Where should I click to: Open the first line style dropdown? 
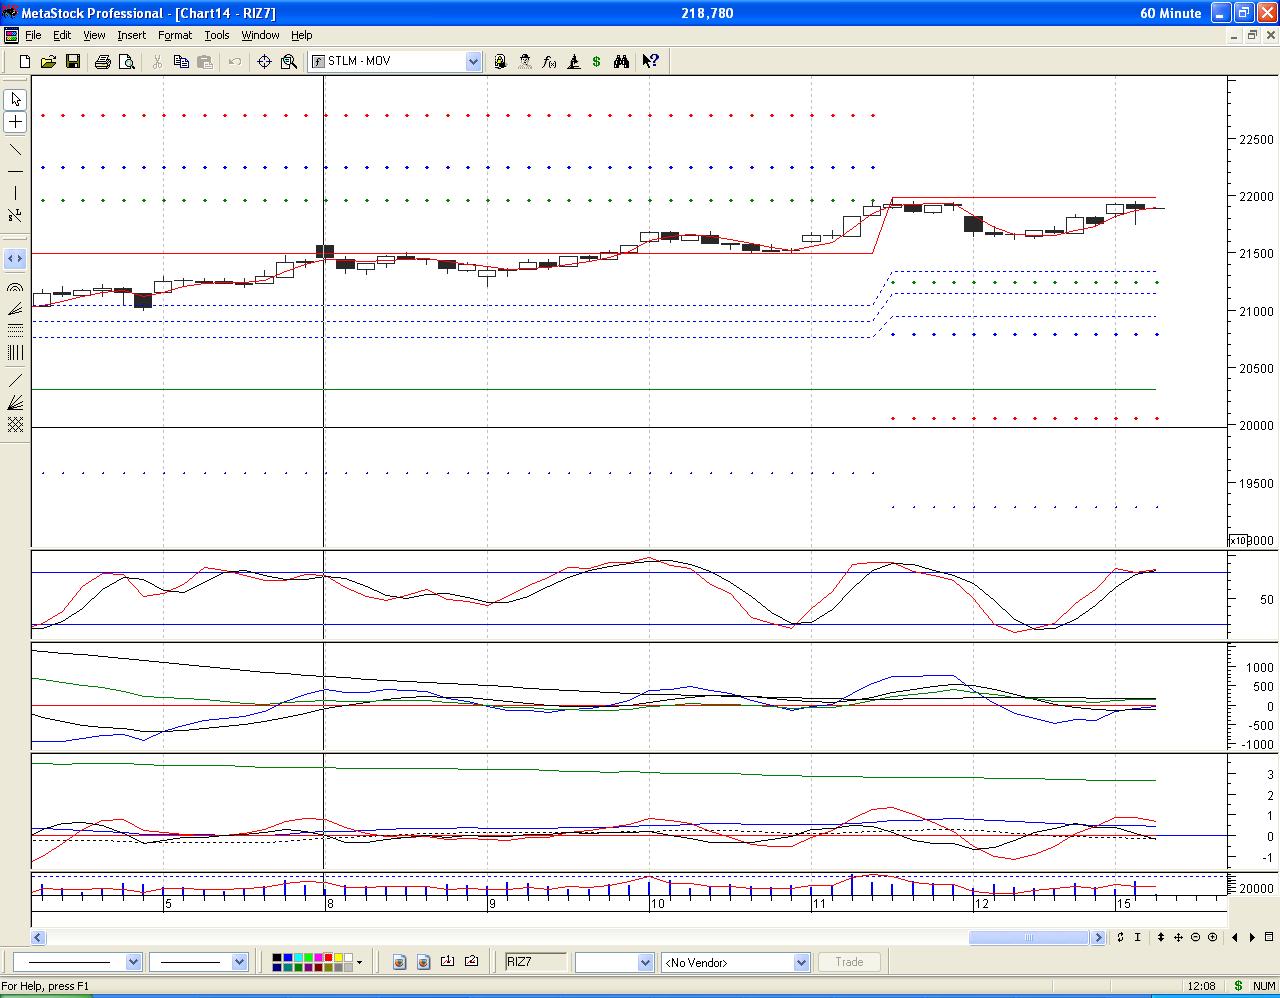[133, 962]
